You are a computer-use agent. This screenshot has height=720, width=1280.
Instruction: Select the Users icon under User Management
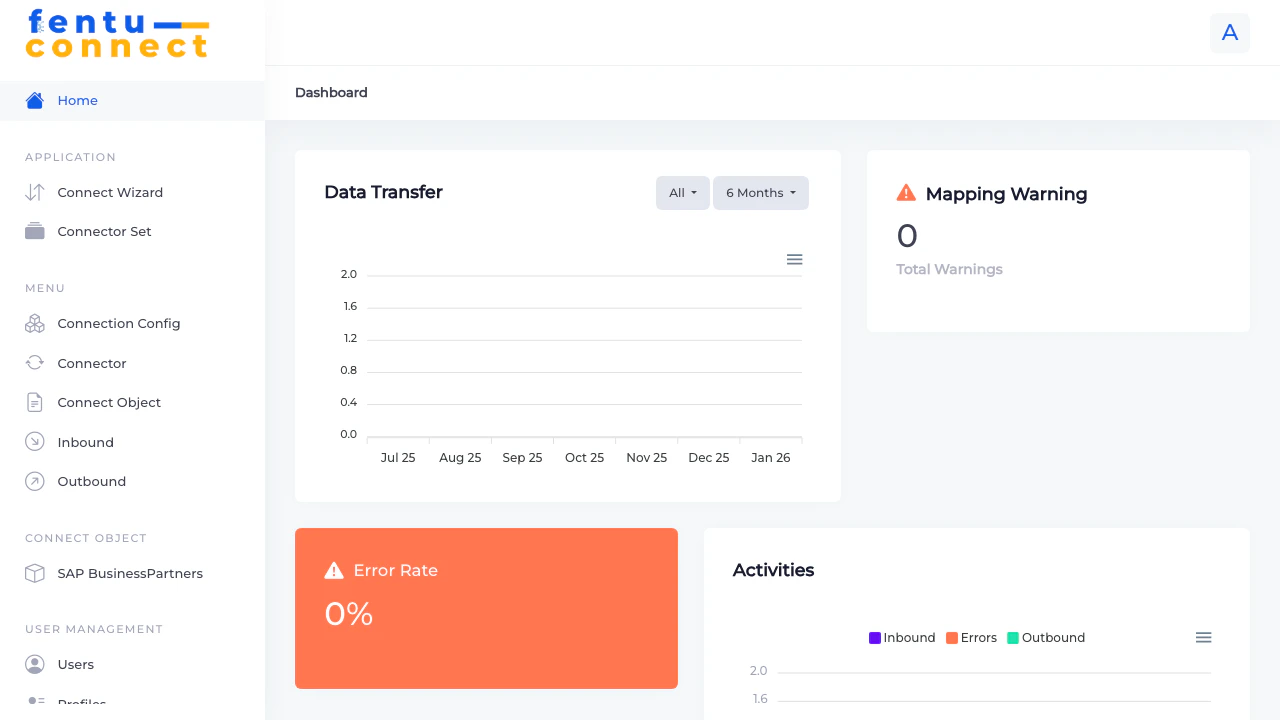click(x=34, y=664)
